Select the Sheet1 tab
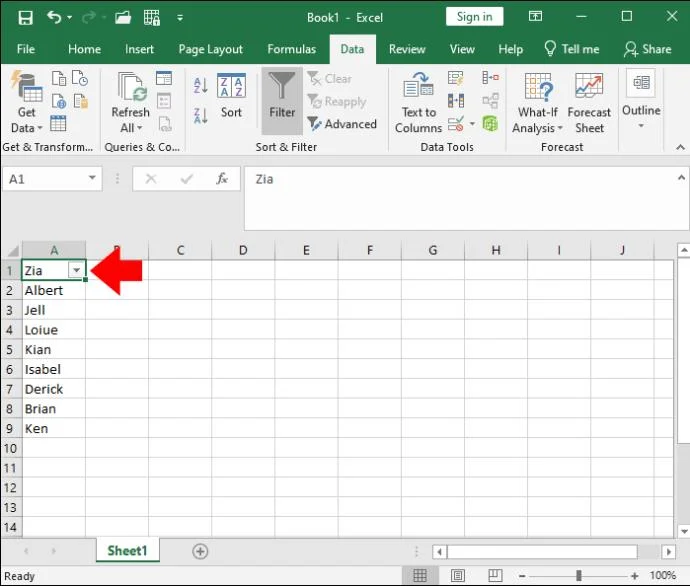The width and height of the screenshot is (690, 586). [127, 551]
